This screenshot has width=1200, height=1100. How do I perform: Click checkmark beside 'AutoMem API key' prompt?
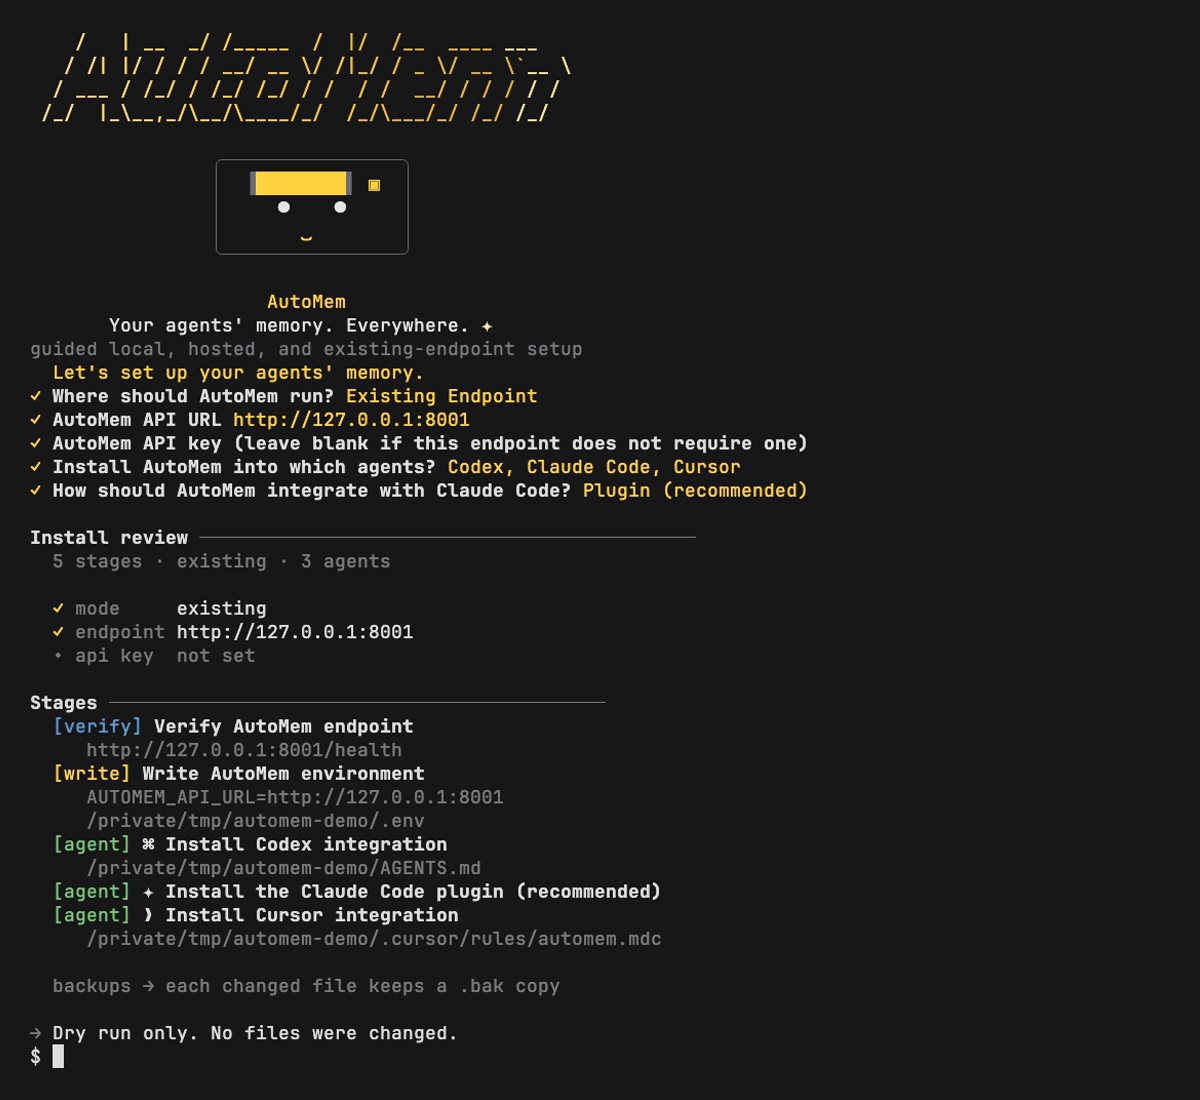coord(36,444)
